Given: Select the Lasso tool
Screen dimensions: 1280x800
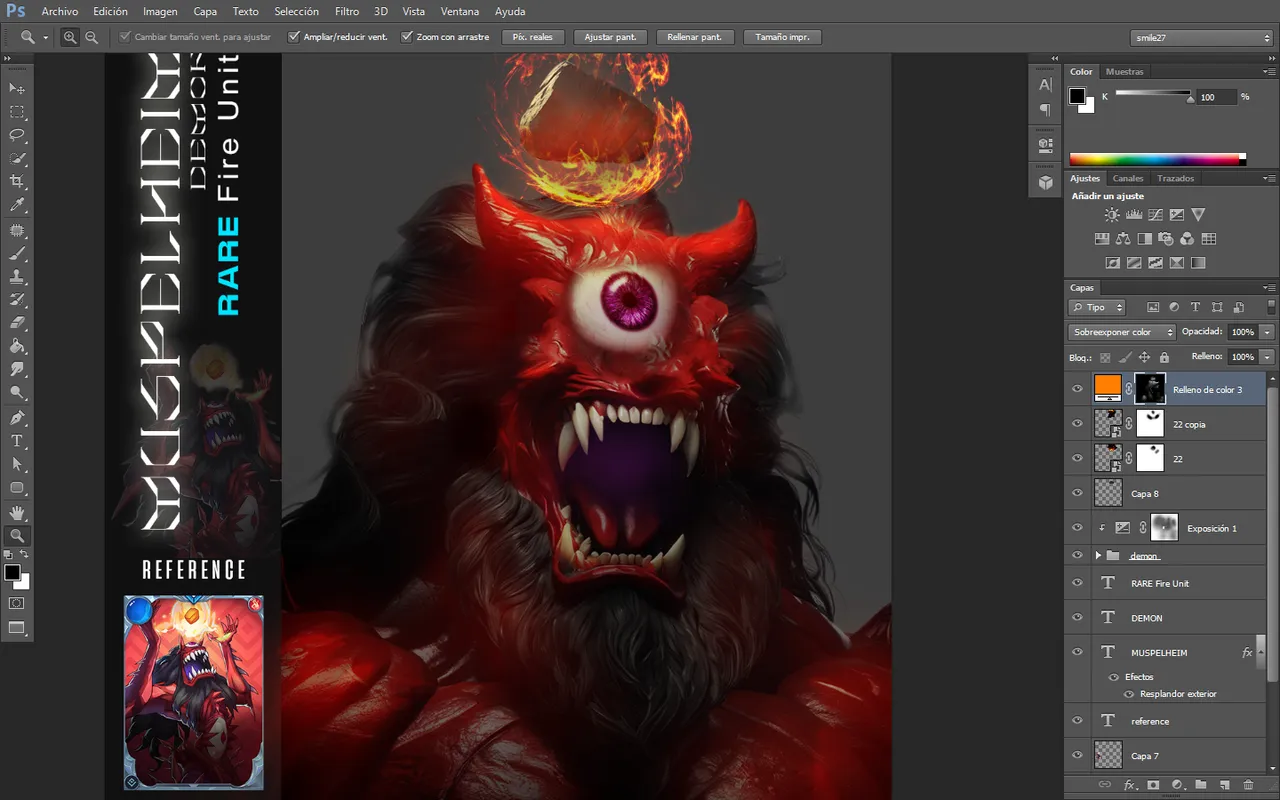Looking at the screenshot, I should tap(17, 135).
